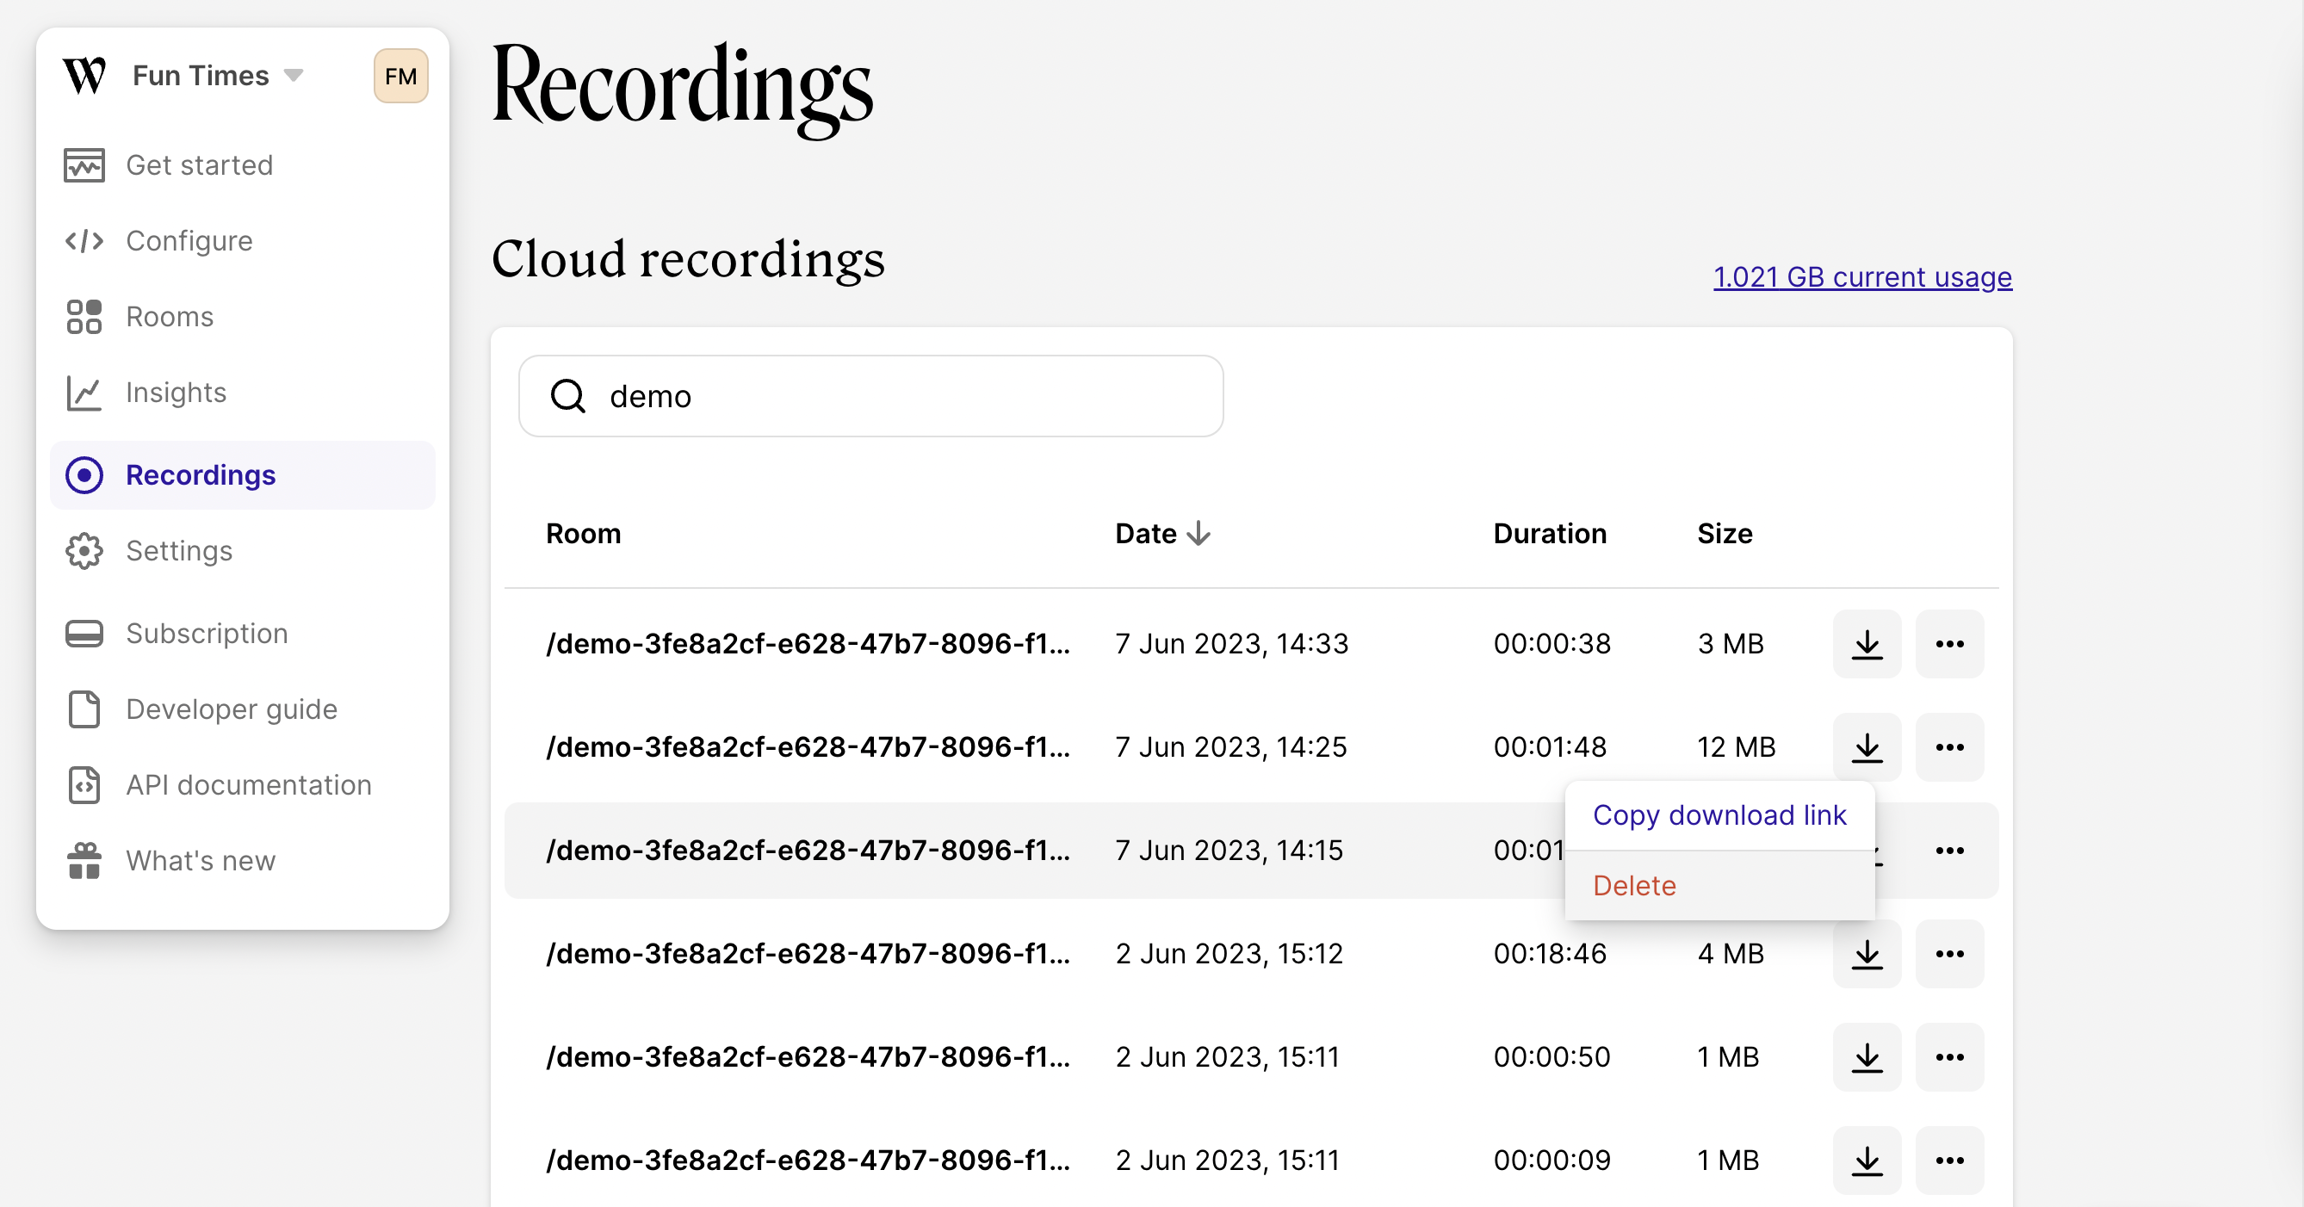
Task: Click the Whereby W logo
Action: 85,76
